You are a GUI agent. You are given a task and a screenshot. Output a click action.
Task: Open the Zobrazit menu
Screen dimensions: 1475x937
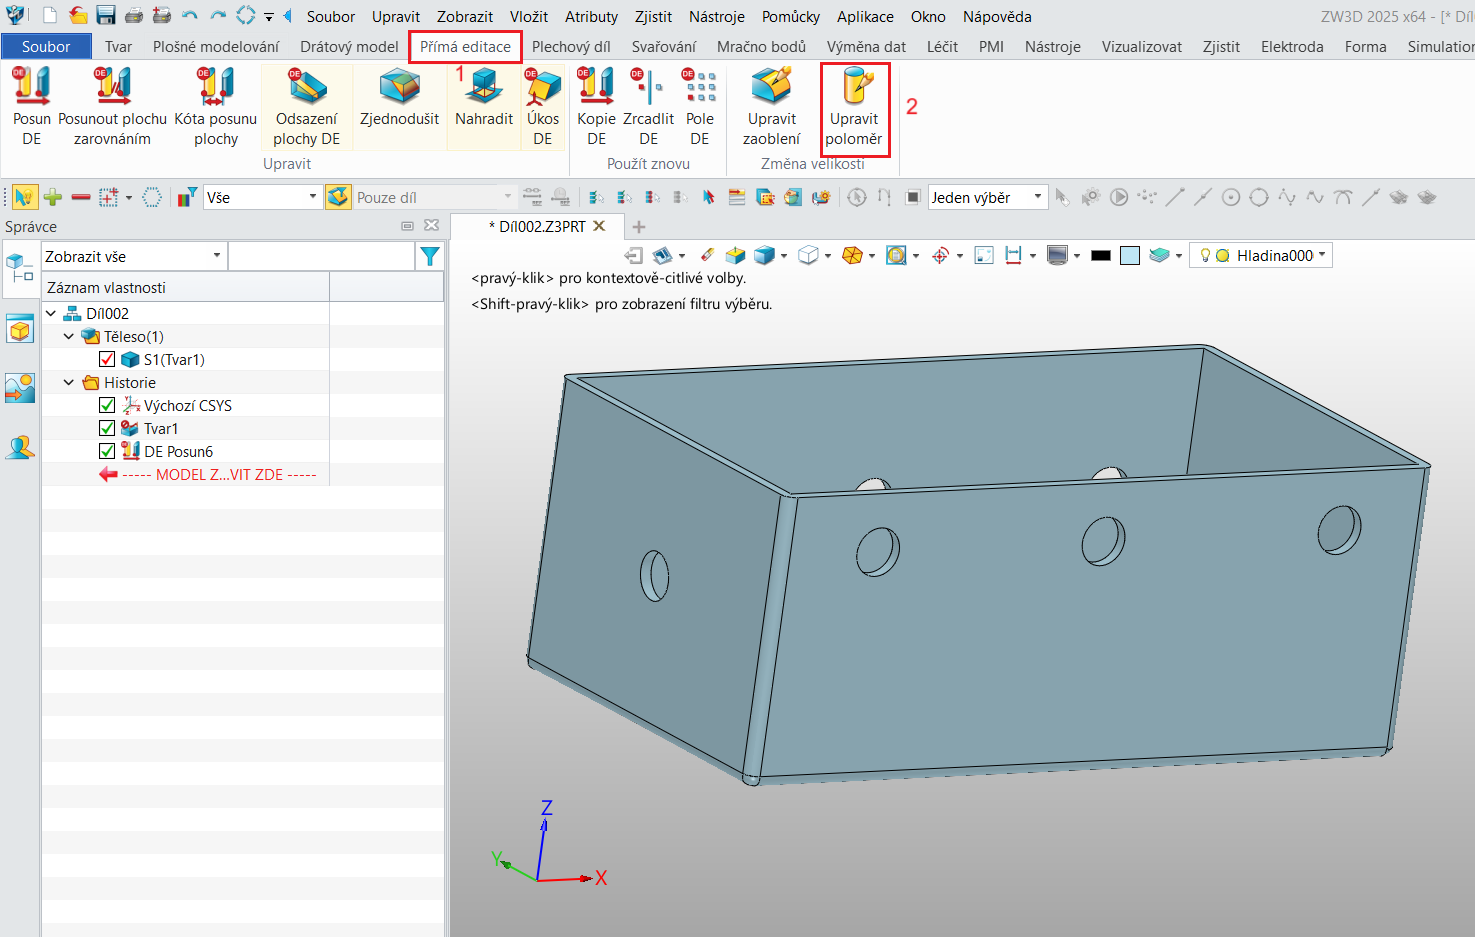point(465,16)
